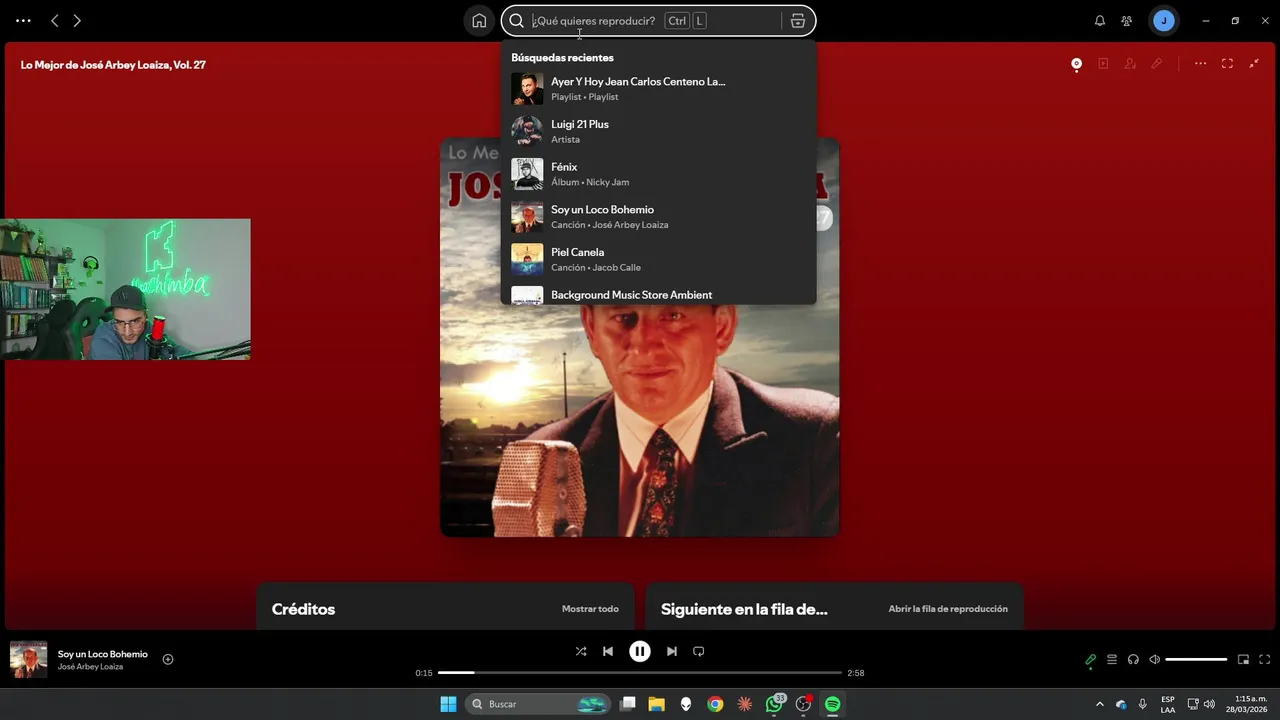Toggle shuffle playback
This screenshot has width=1280, height=720.
tap(581, 651)
